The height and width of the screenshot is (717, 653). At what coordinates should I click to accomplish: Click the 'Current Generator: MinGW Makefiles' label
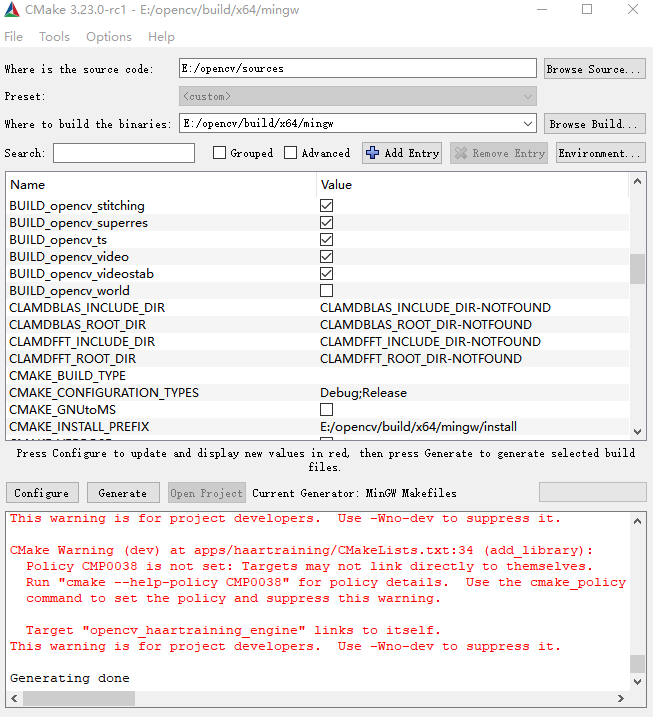354,493
